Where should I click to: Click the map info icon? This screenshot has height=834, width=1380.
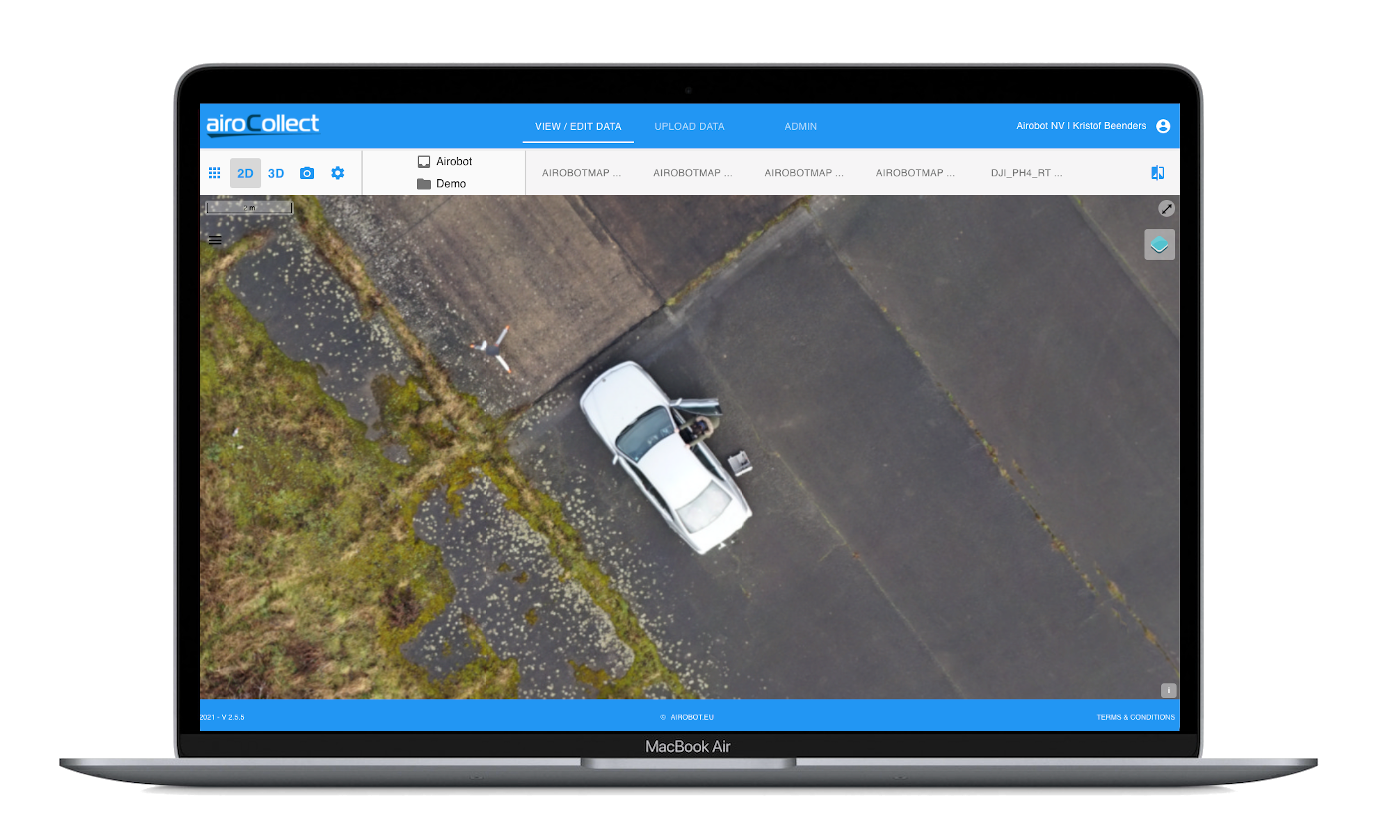[x=1168, y=690]
